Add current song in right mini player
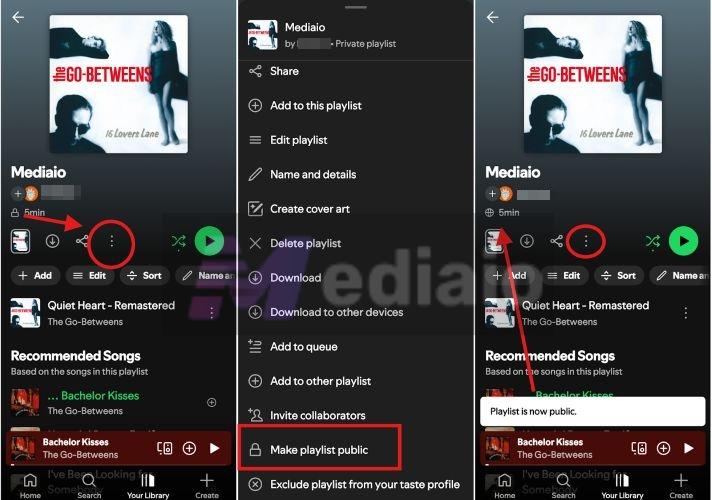Viewport: 712px width, 500px height. [663, 449]
